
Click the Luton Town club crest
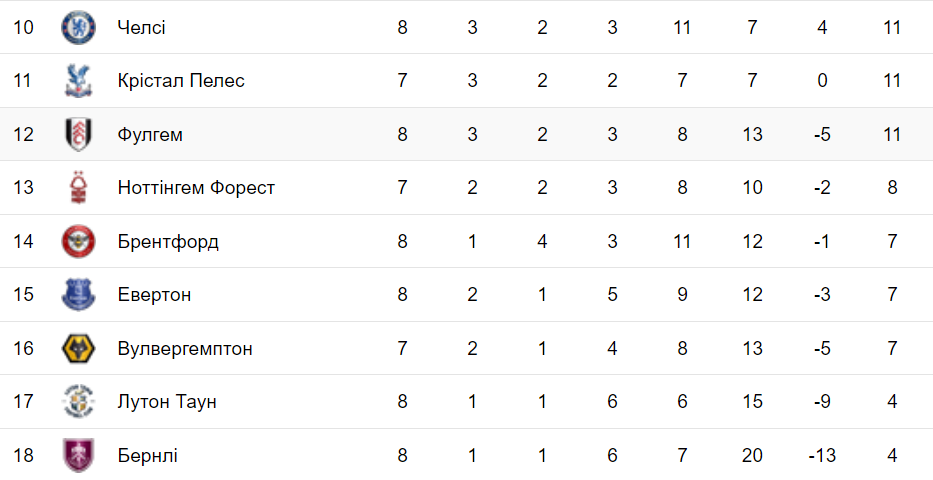click(x=77, y=402)
